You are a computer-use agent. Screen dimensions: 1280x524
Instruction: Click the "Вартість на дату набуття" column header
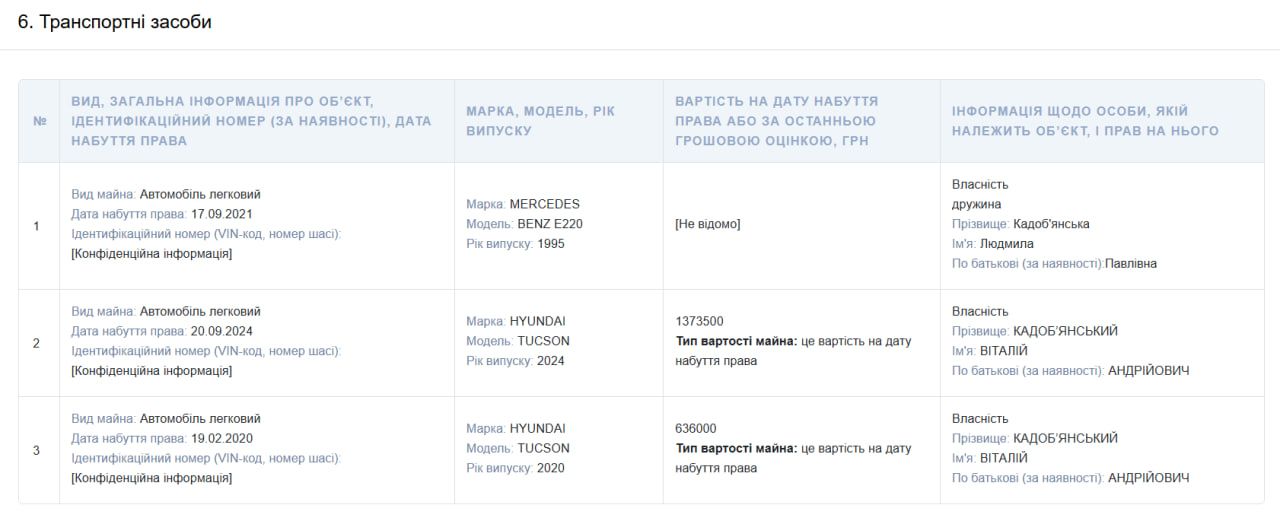point(776,121)
